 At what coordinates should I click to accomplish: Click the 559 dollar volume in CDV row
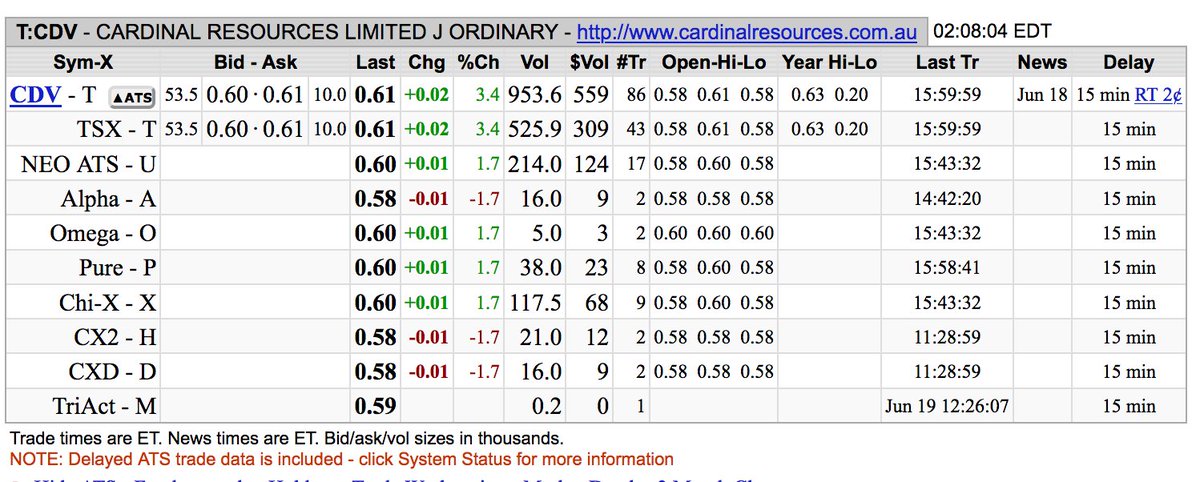(x=592, y=96)
